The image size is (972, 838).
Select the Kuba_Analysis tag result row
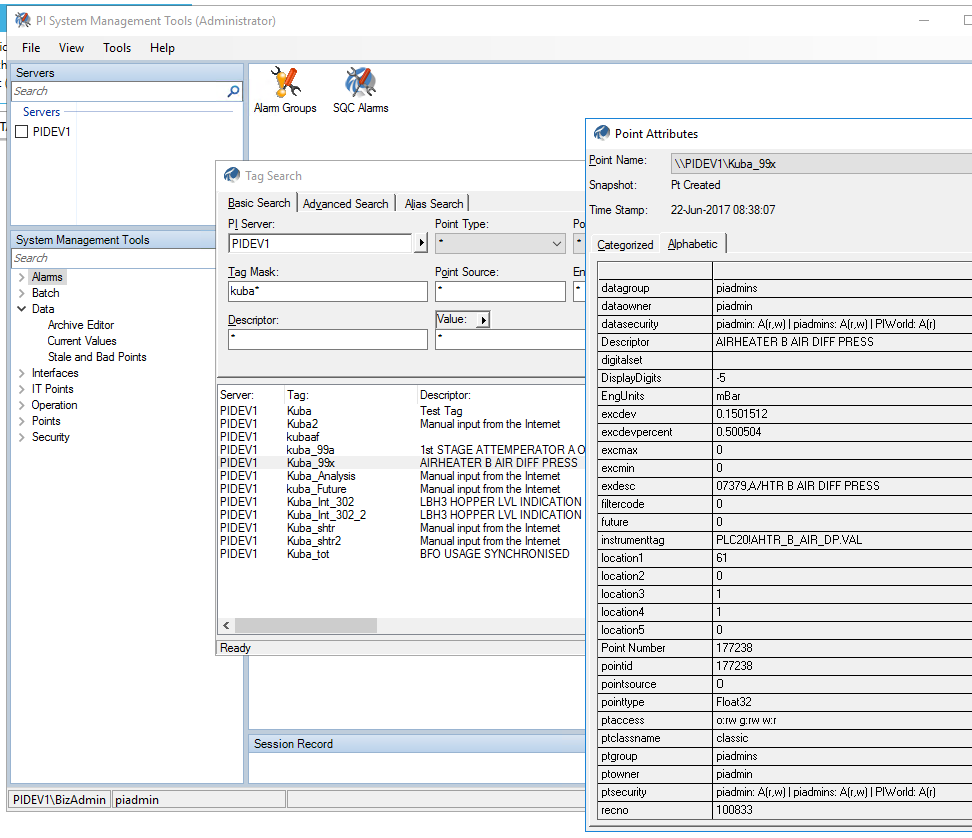[402, 476]
